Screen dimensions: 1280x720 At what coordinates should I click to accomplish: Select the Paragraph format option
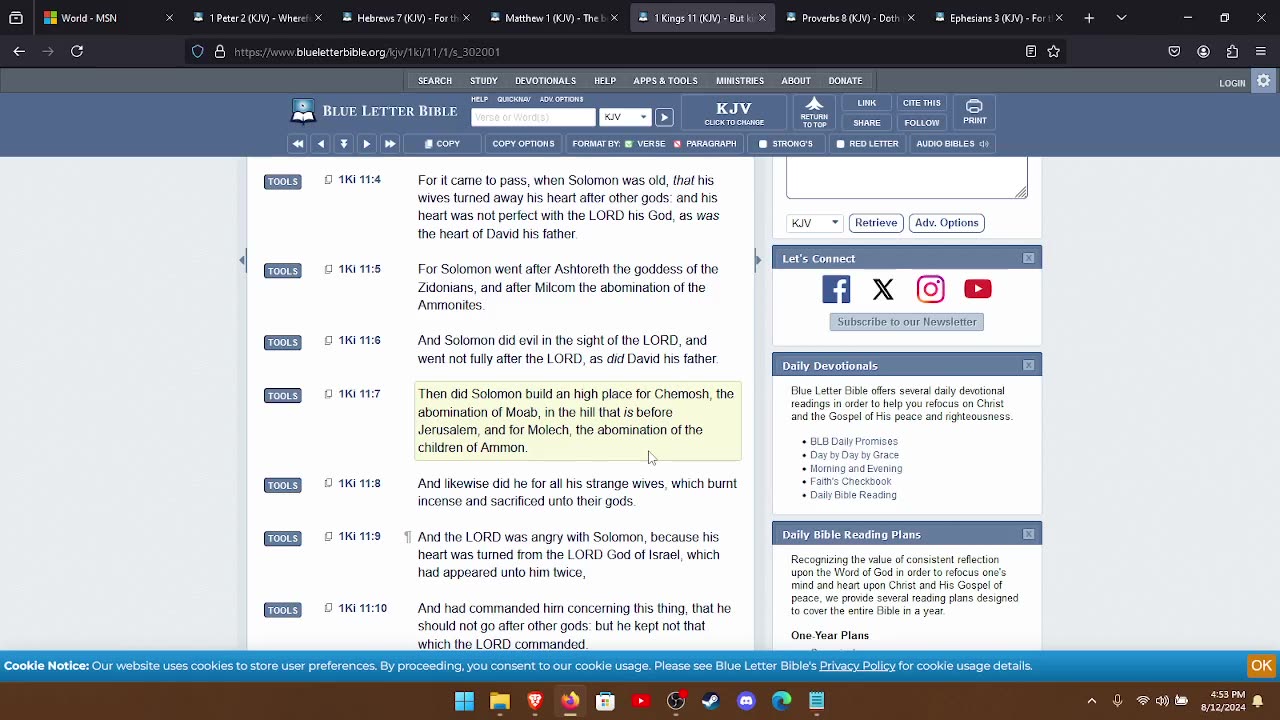(x=704, y=144)
